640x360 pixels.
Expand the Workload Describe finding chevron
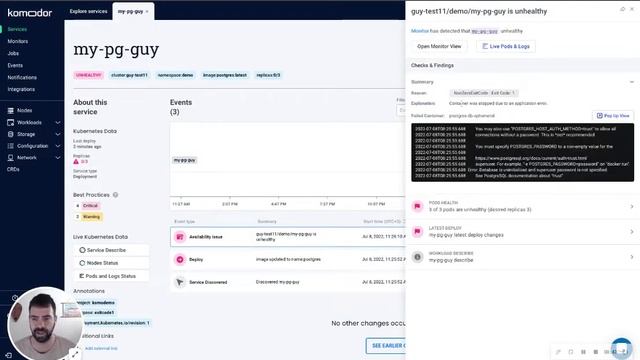[x=631, y=257]
